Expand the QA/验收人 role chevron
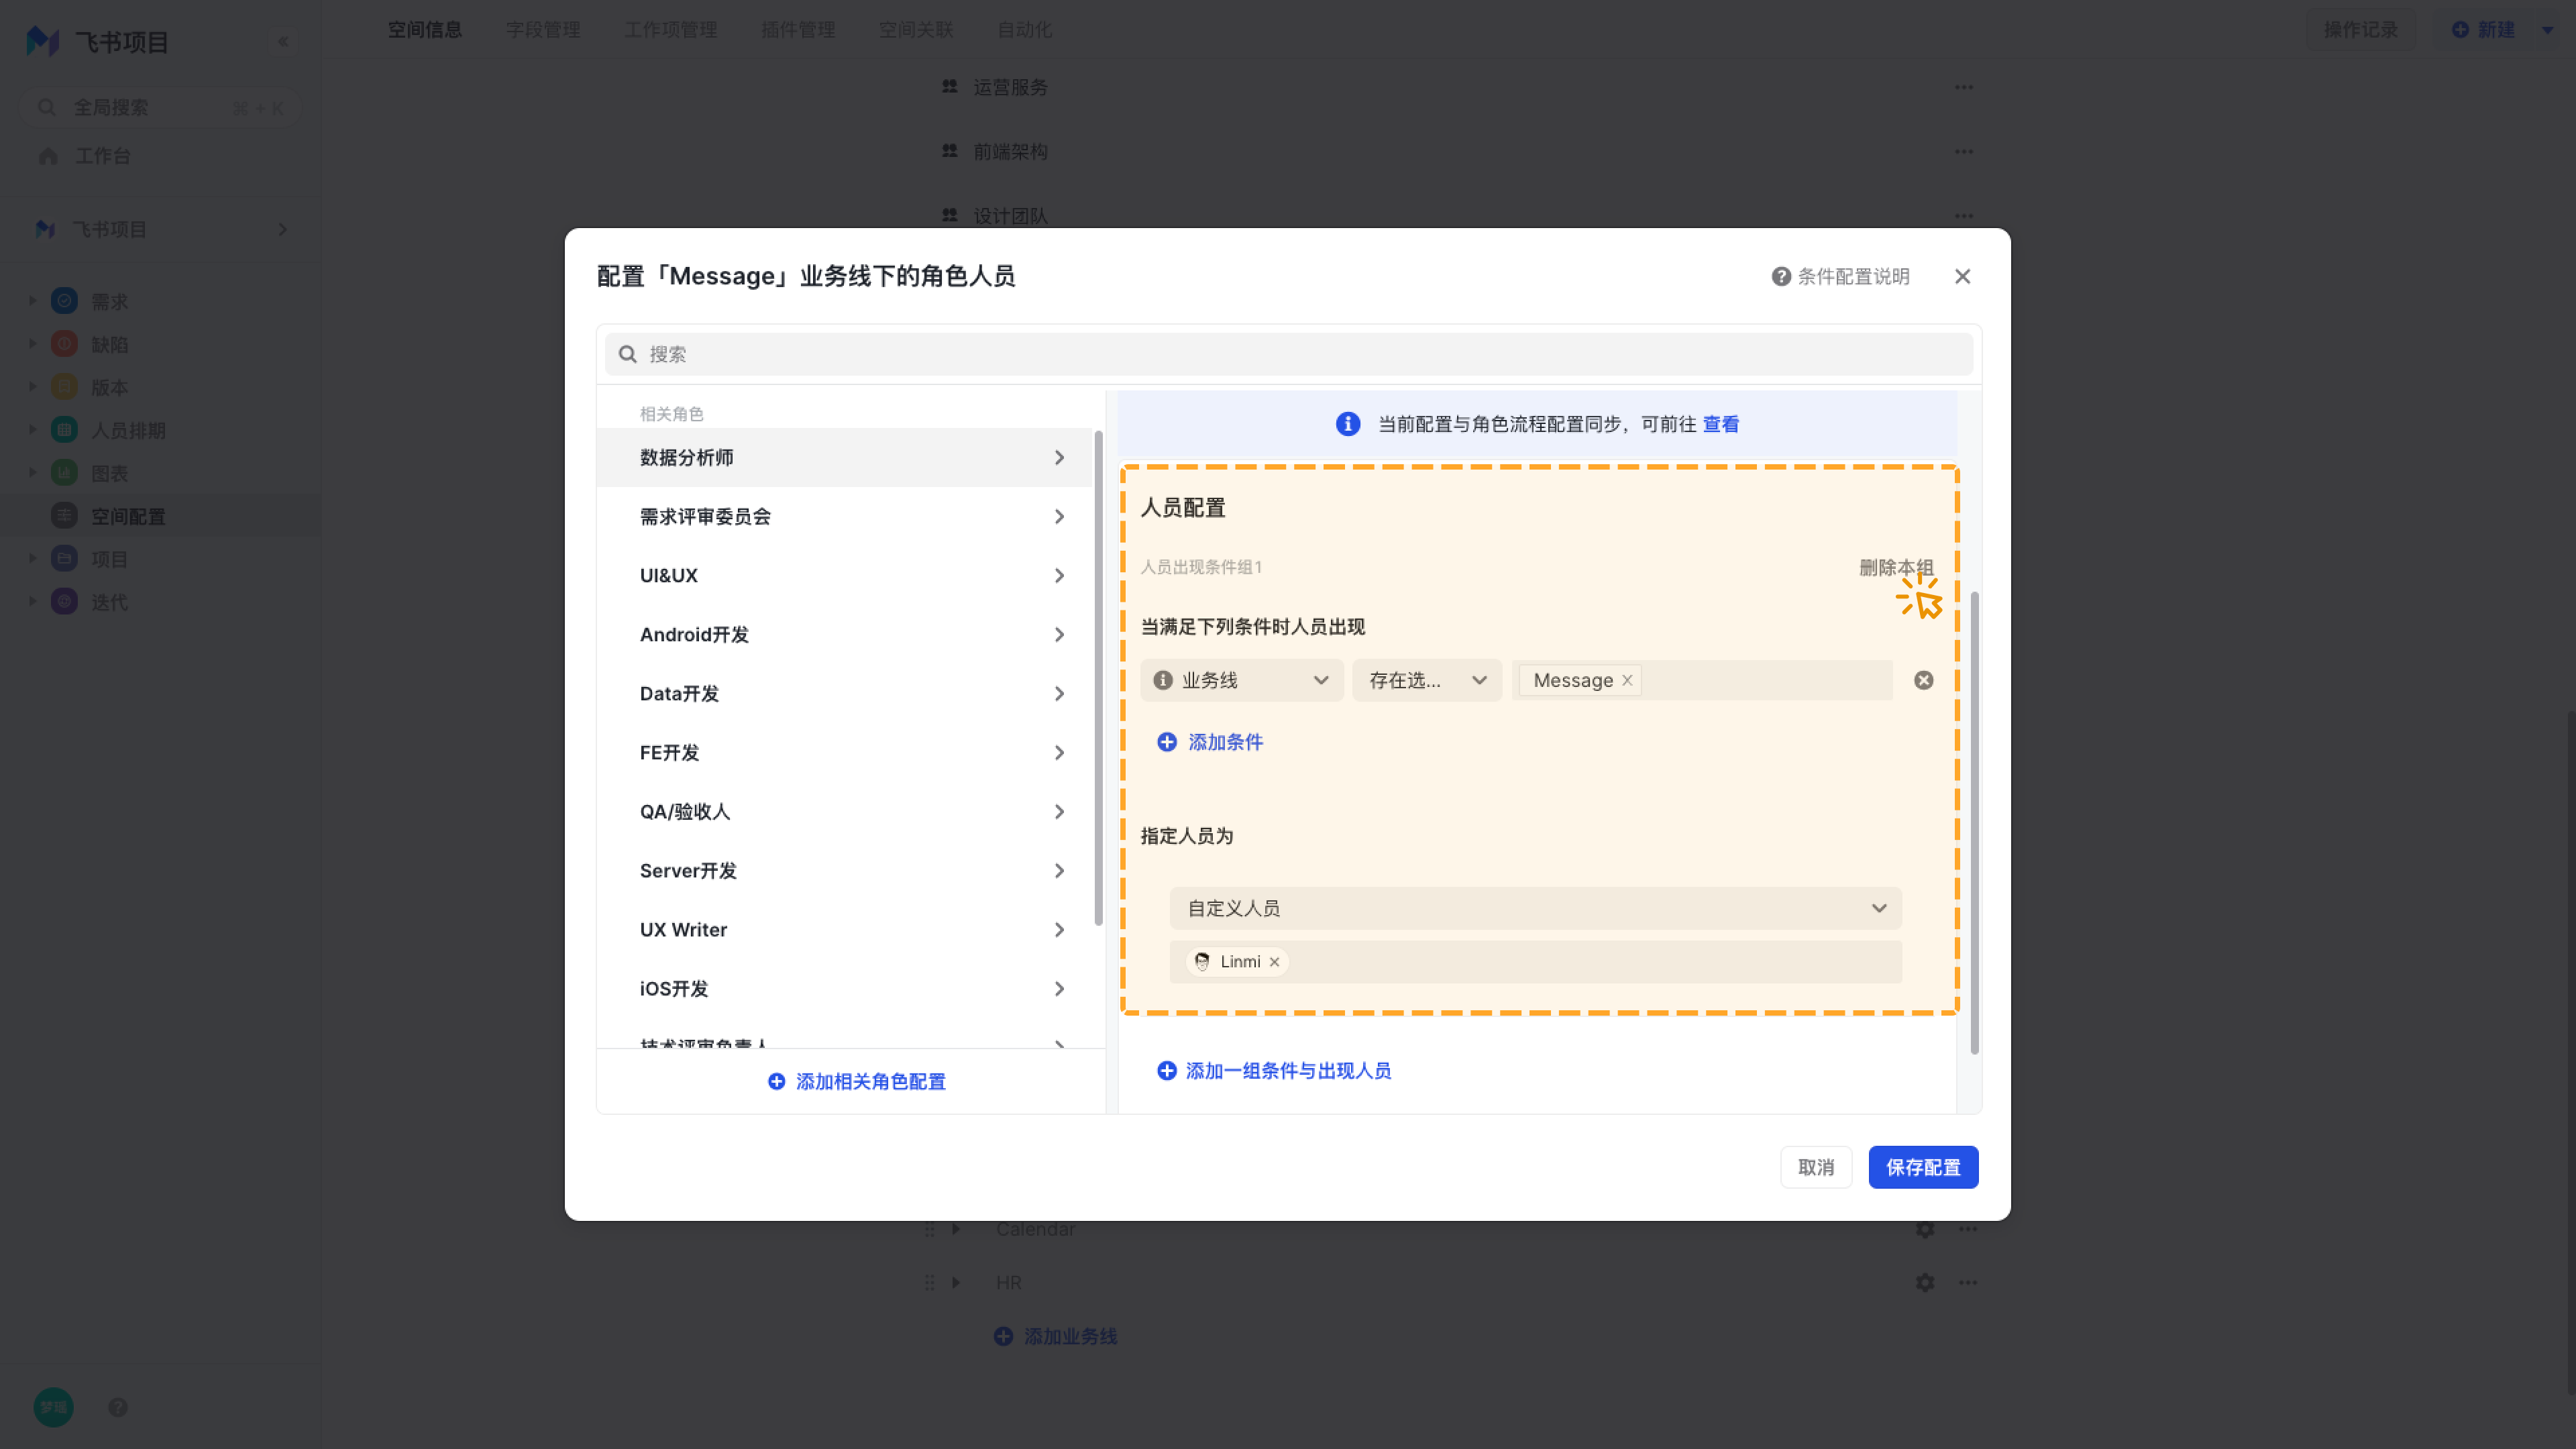This screenshot has height=1449, width=2576. coord(1059,811)
